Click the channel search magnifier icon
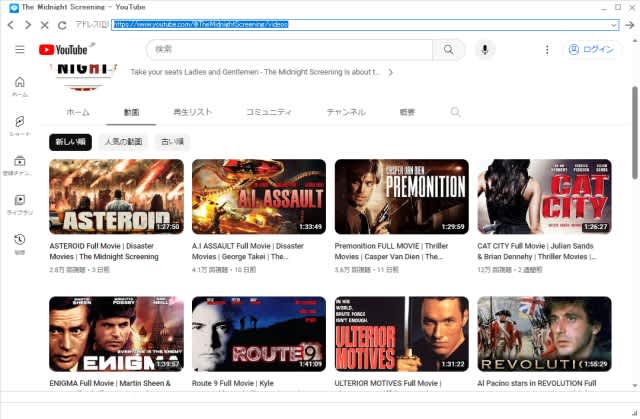This screenshot has width=640, height=419. pyautogui.click(x=456, y=112)
